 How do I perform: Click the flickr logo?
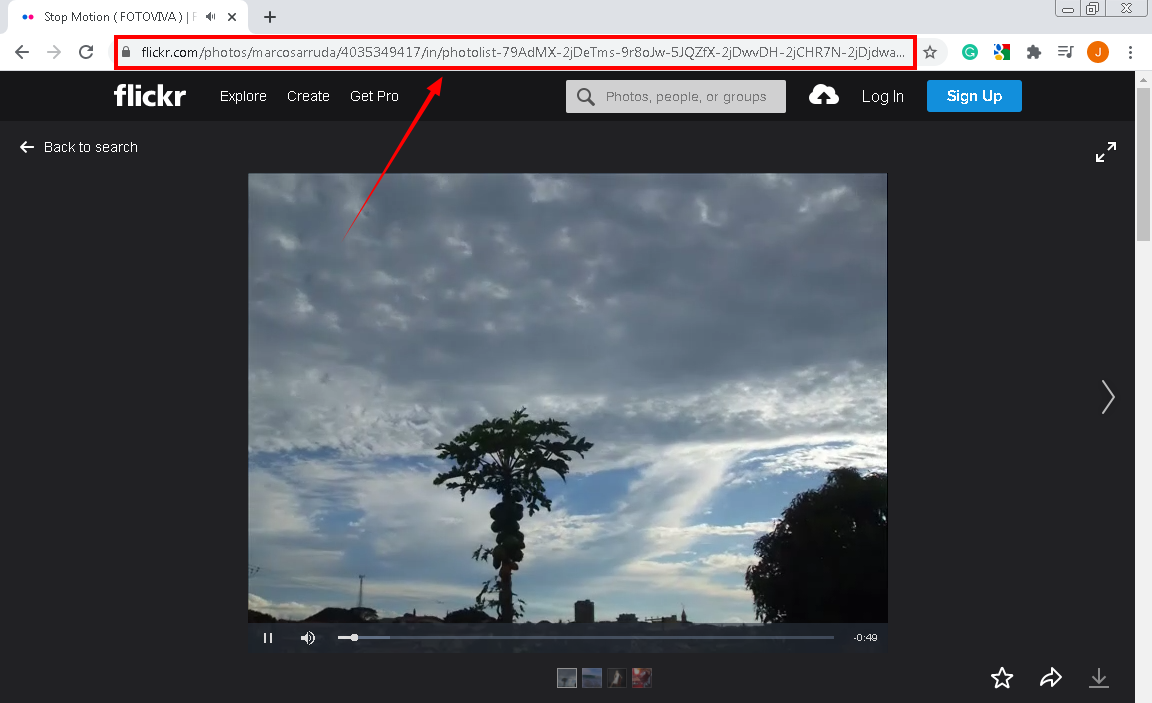tap(149, 95)
